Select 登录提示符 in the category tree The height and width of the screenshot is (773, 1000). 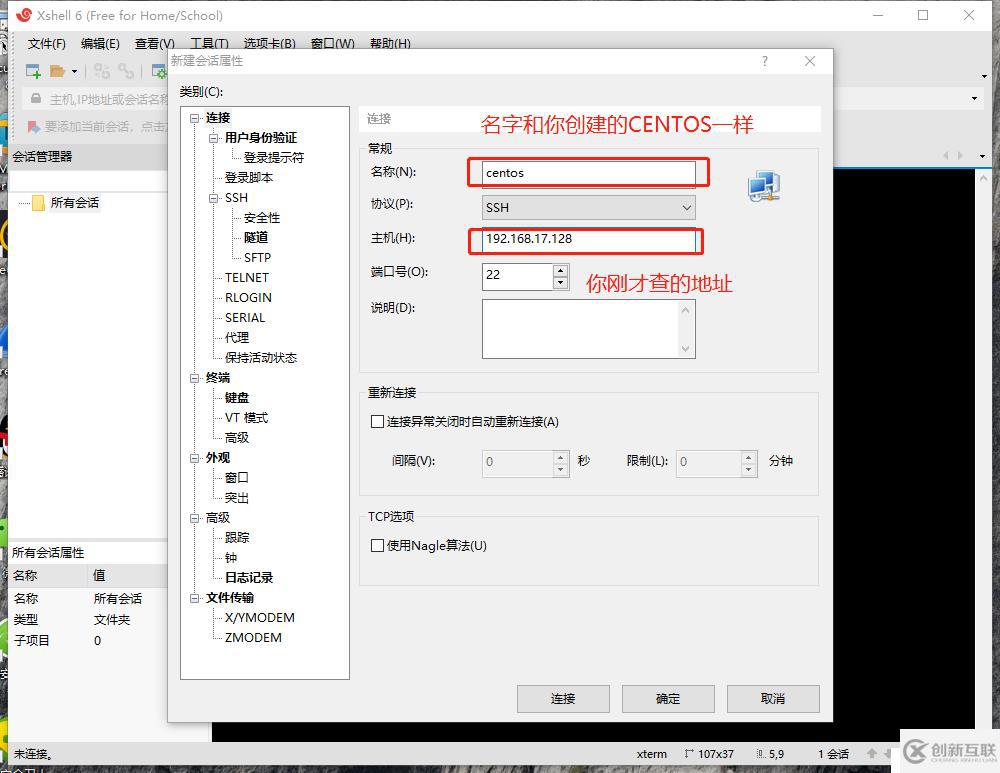274,158
